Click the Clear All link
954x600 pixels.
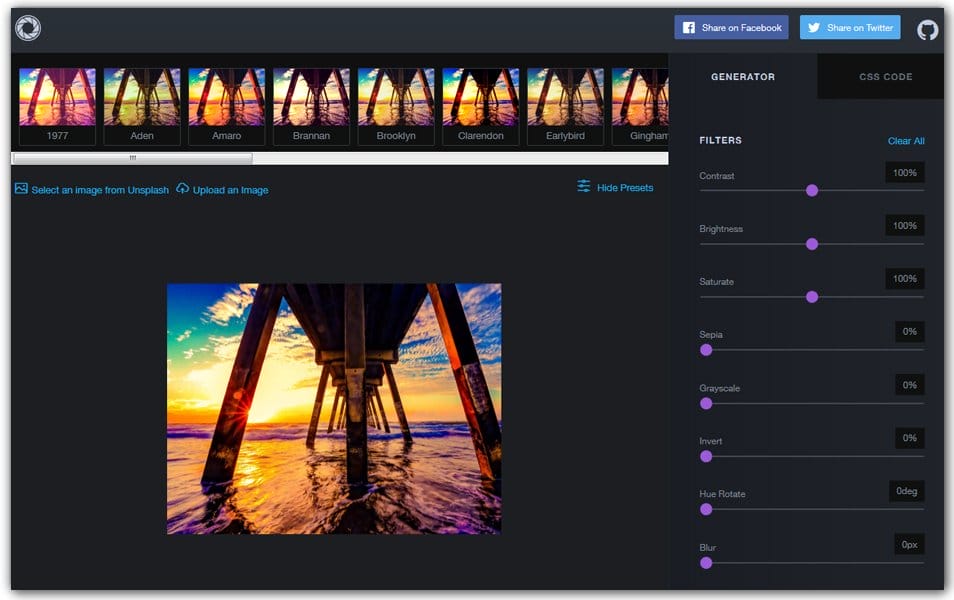(905, 141)
